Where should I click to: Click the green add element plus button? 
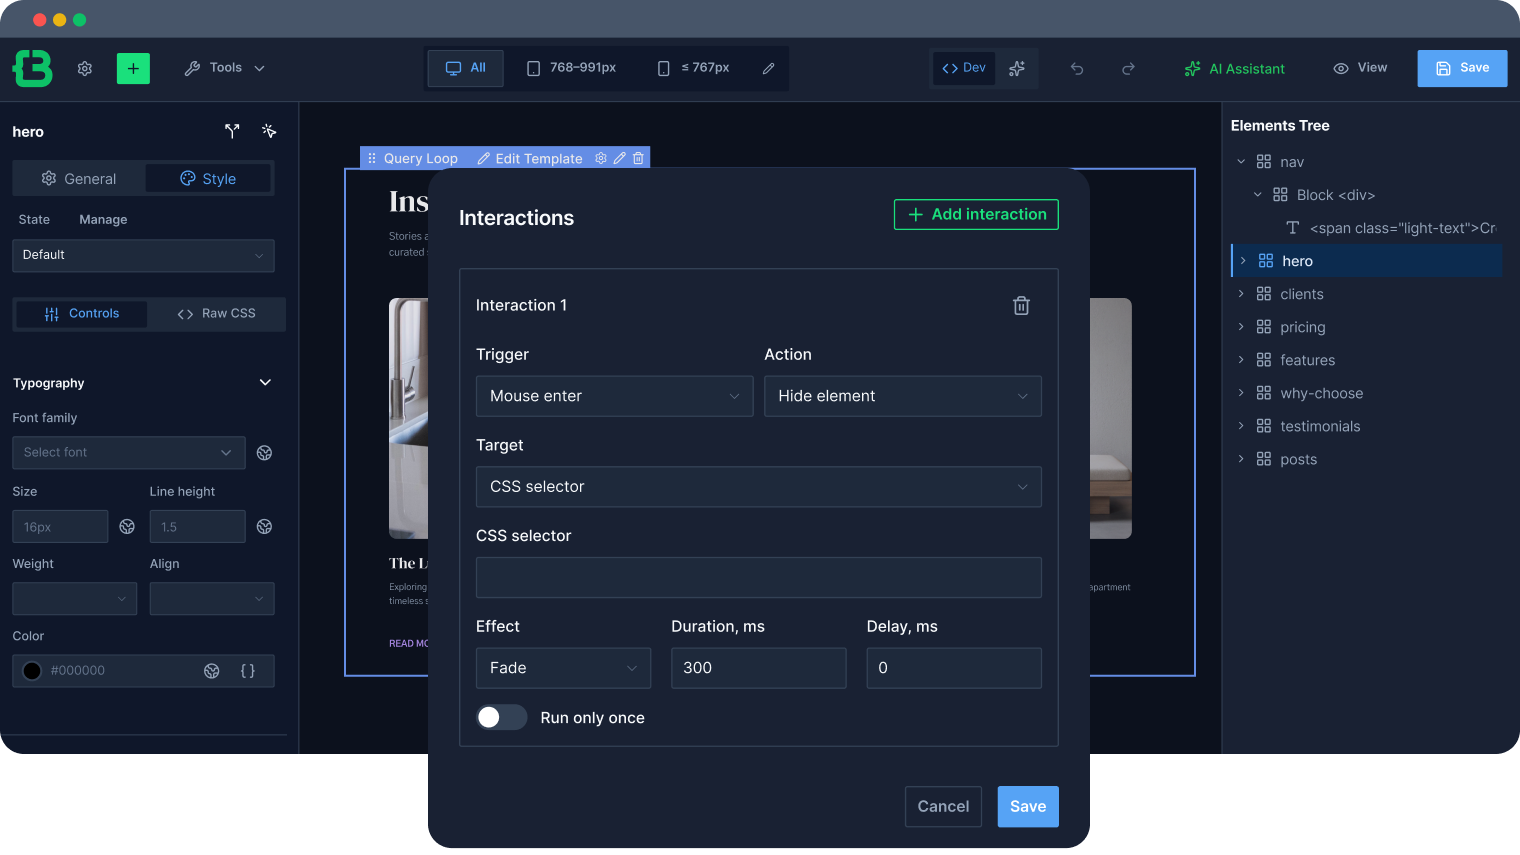coord(133,68)
